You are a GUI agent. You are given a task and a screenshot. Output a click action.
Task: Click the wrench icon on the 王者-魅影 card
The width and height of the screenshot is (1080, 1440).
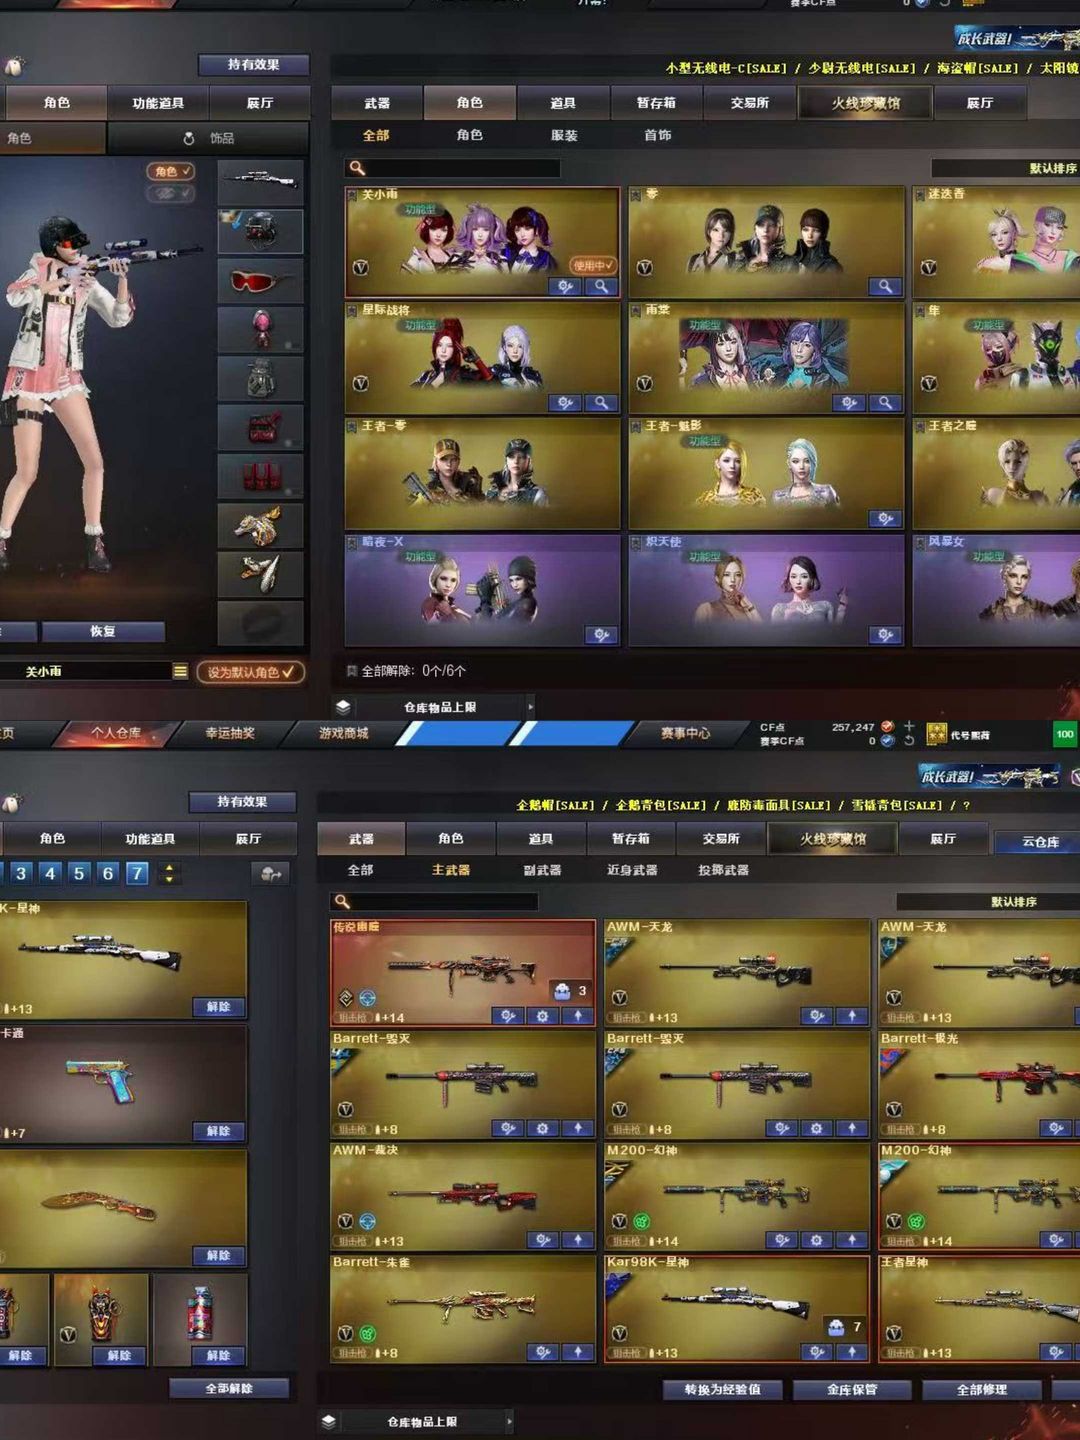click(885, 518)
